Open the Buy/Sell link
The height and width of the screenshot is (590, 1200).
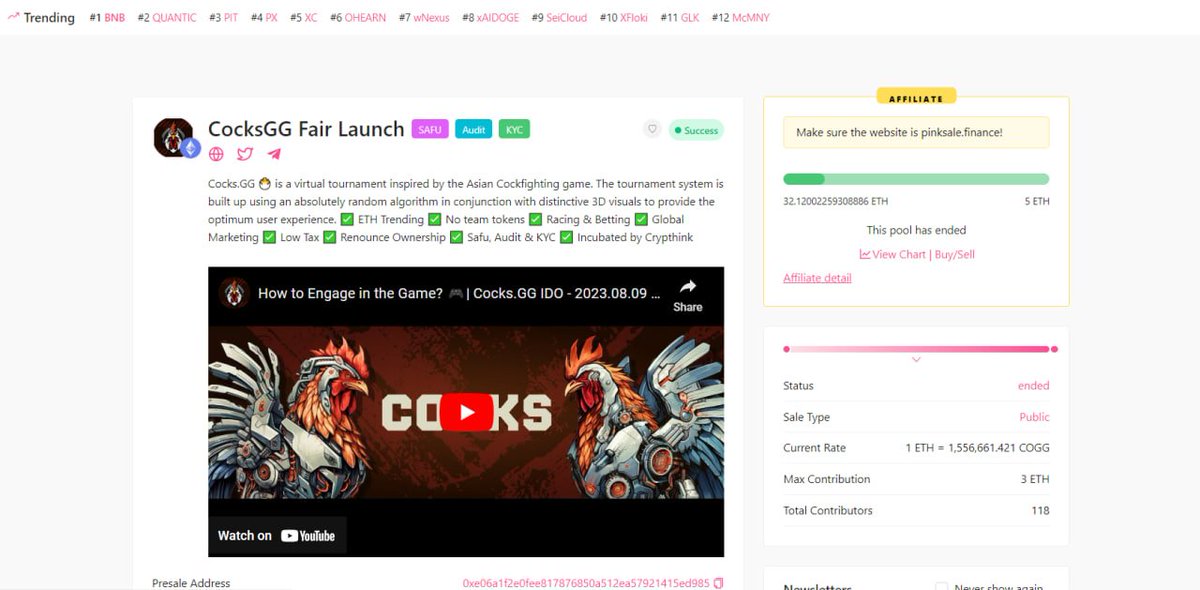point(954,254)
